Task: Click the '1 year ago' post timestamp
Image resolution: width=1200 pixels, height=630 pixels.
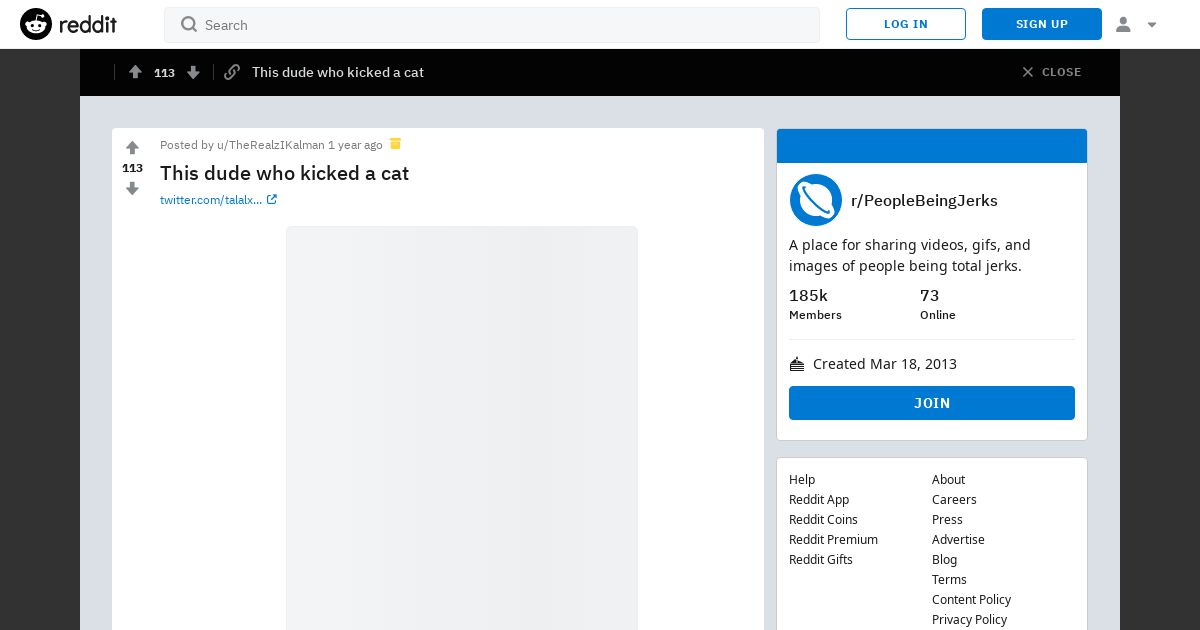Action: click(355, 145)
